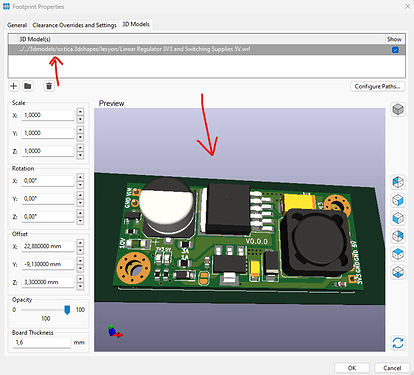
Task: Click the Board Thickness input field
Action: [42, 342]
